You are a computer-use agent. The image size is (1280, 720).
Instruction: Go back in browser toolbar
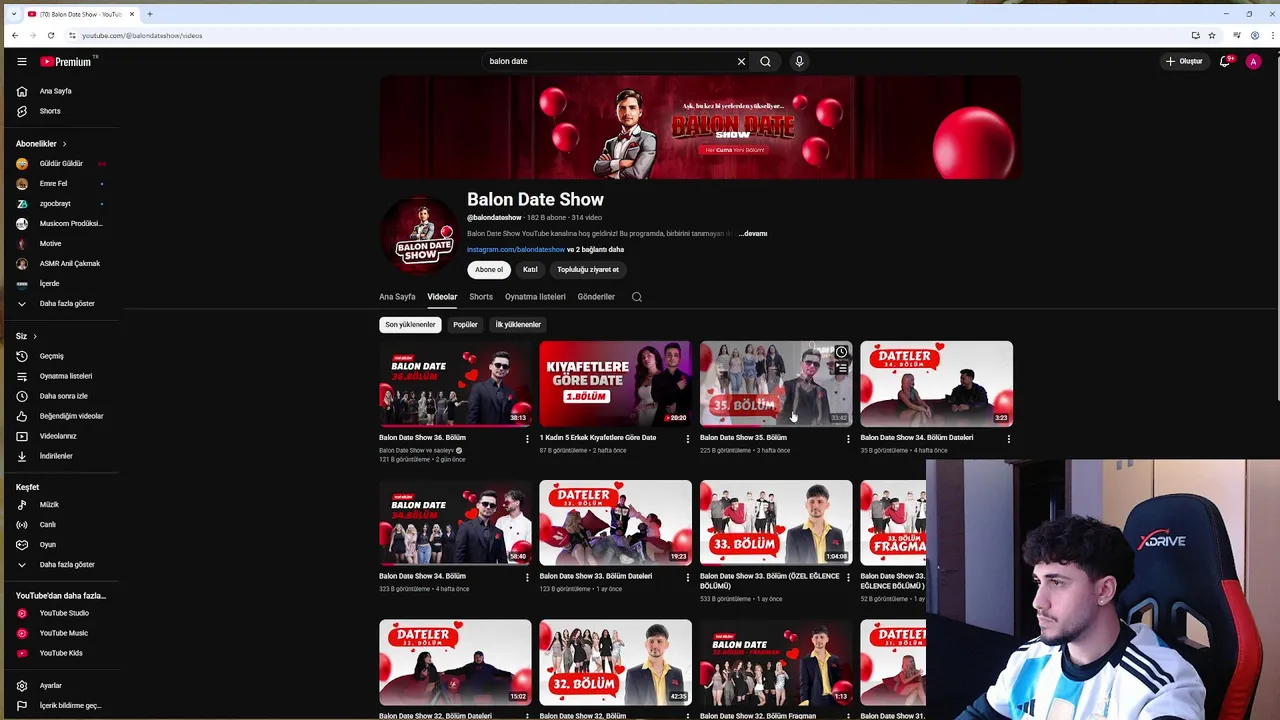[x=15, y=35]
